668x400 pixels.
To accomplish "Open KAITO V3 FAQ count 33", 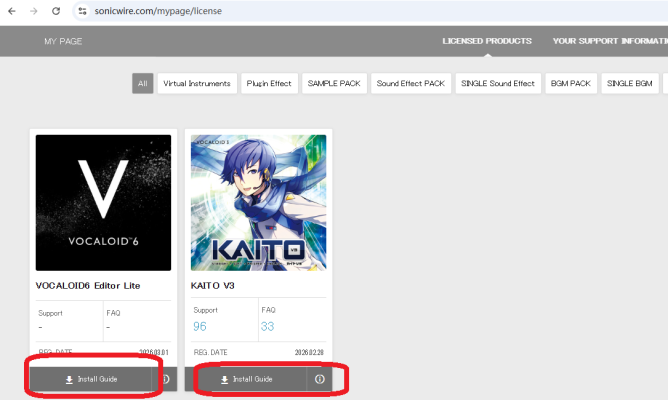I will point(268,325).
